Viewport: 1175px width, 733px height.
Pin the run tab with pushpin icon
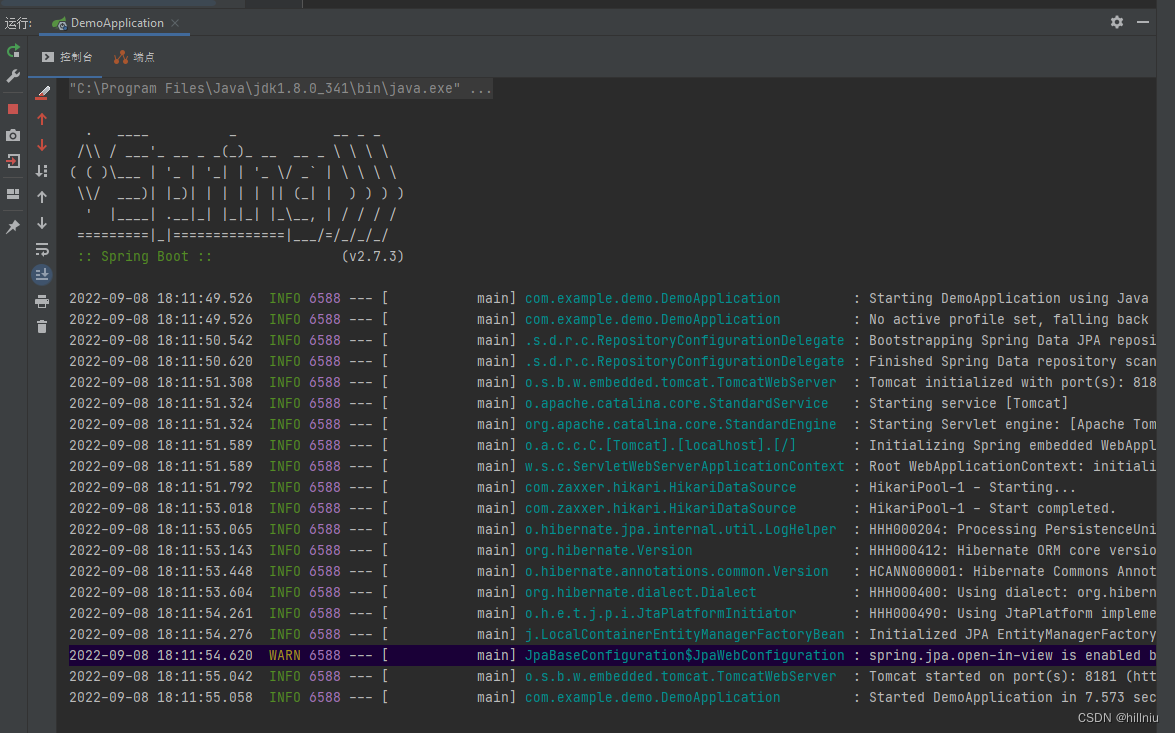coord(13,227)
